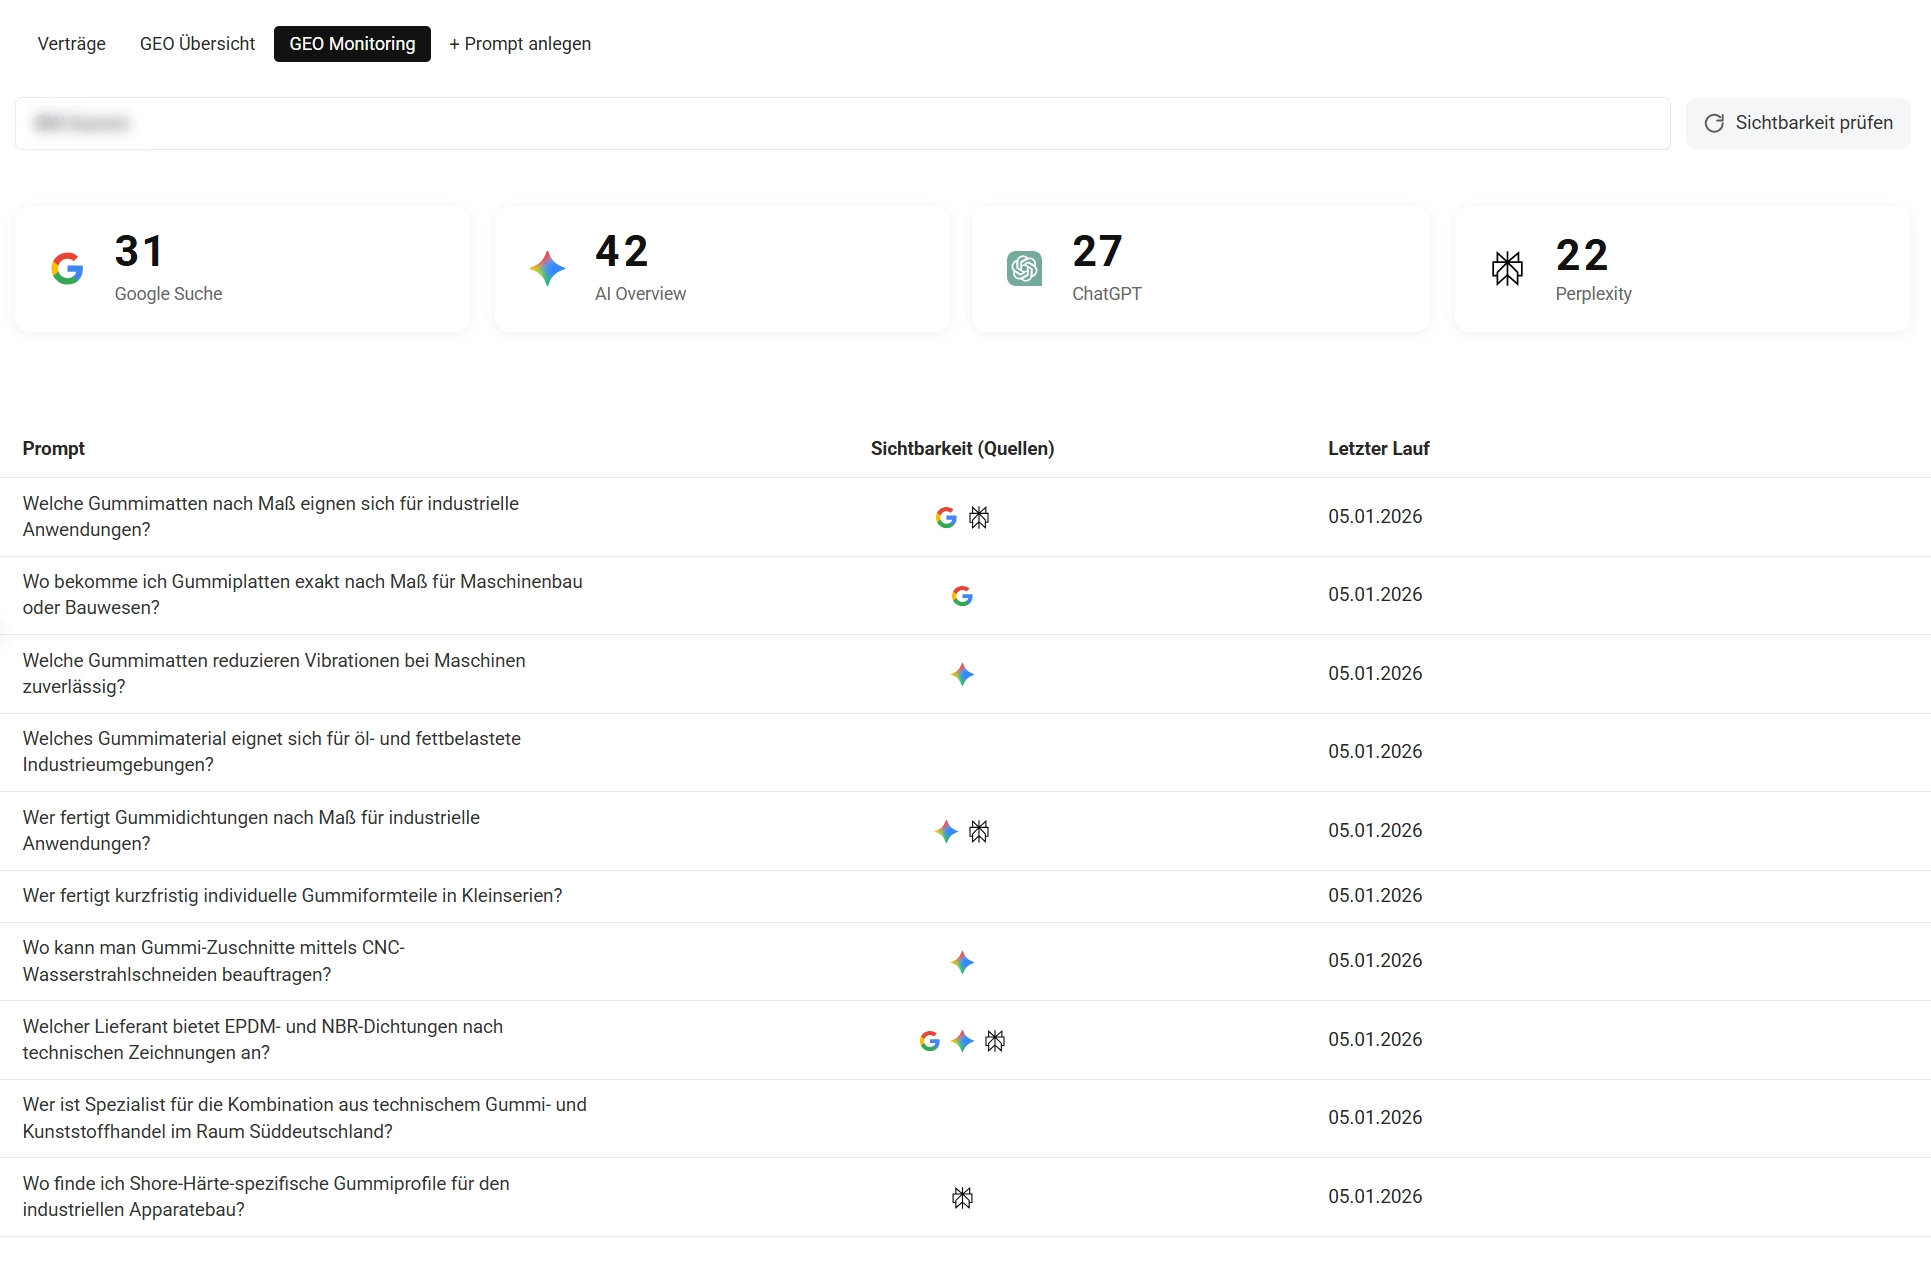Select the GEO Monitoring tab

coord(352,44)
